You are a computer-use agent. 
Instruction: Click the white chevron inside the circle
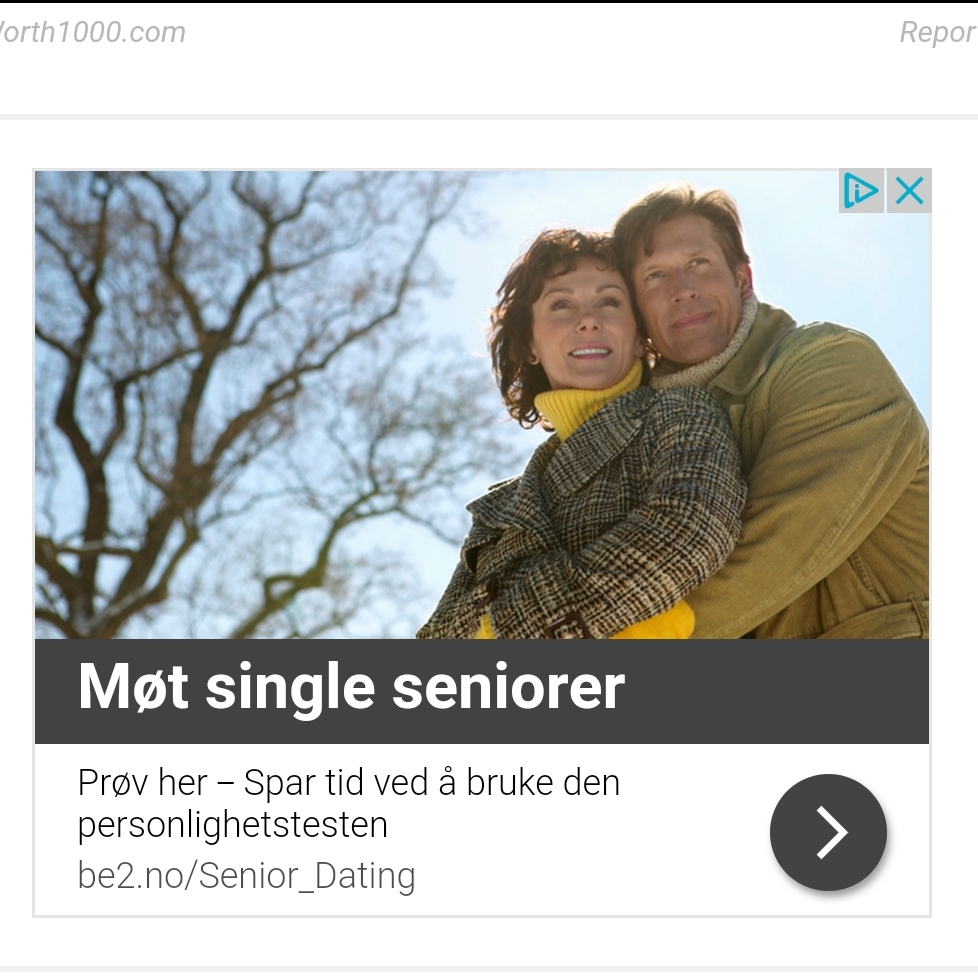click(x=832, y=832)
